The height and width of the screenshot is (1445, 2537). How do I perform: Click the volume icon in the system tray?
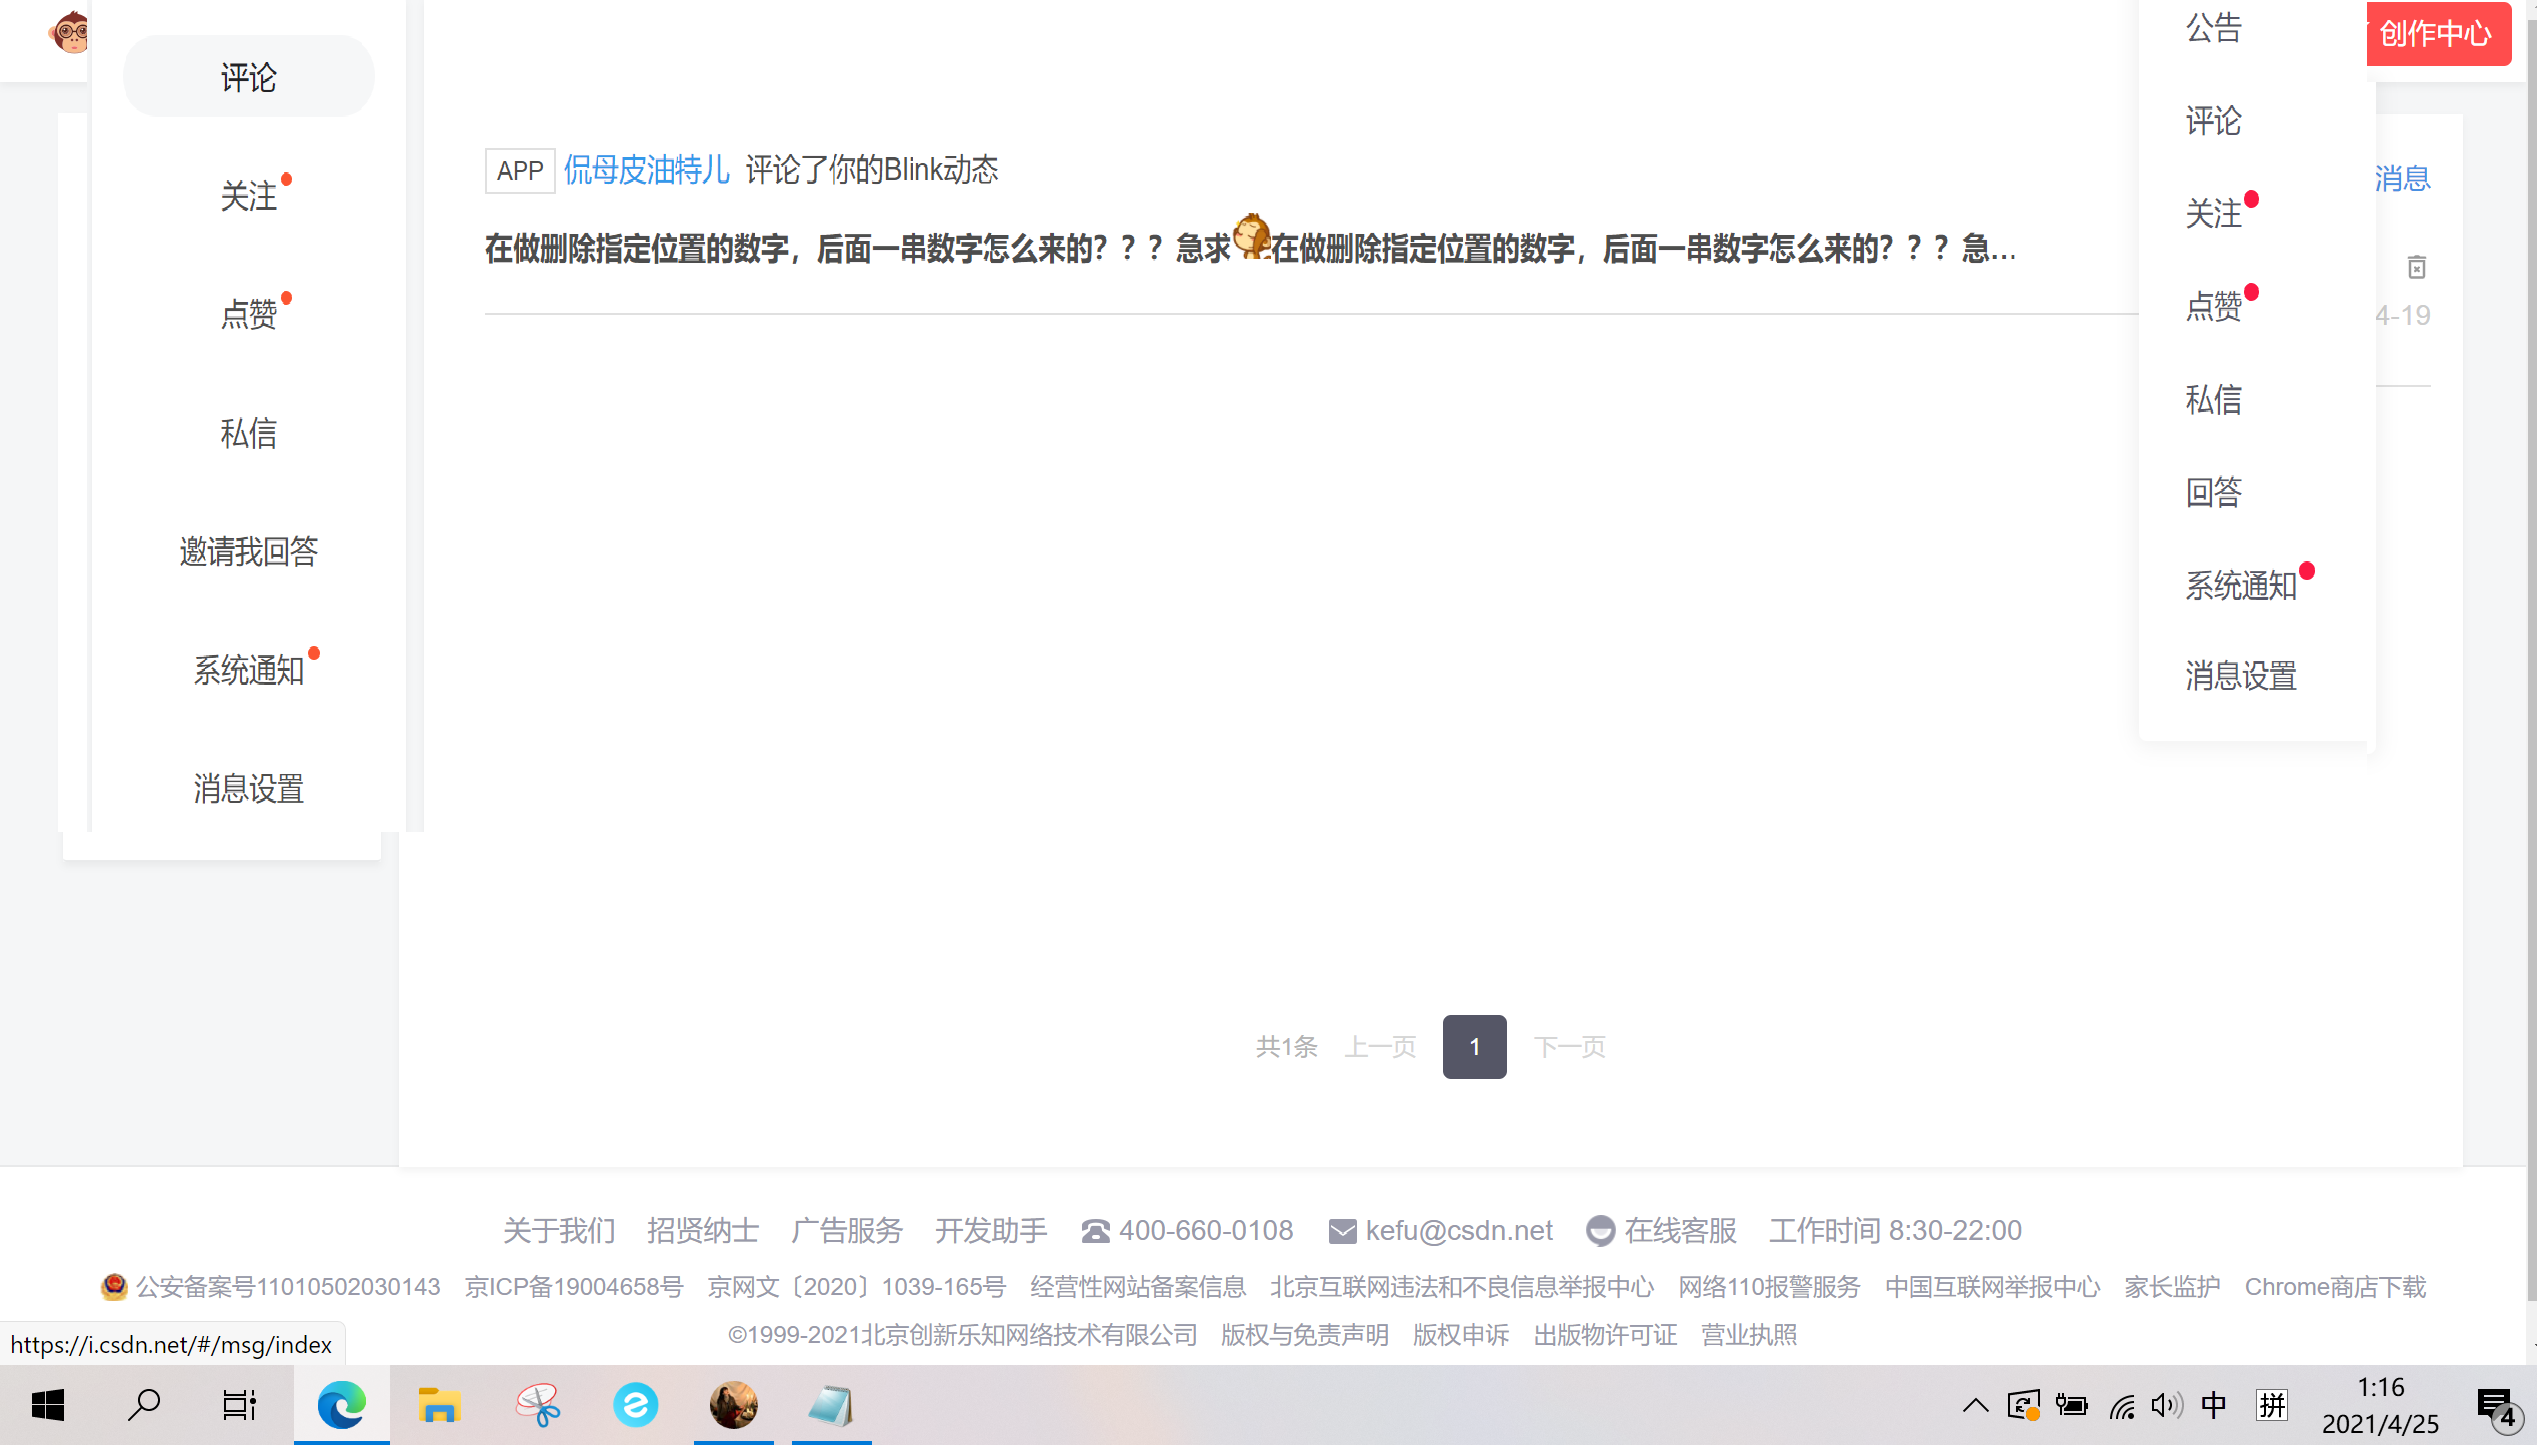click(x=2166, y=1404)
